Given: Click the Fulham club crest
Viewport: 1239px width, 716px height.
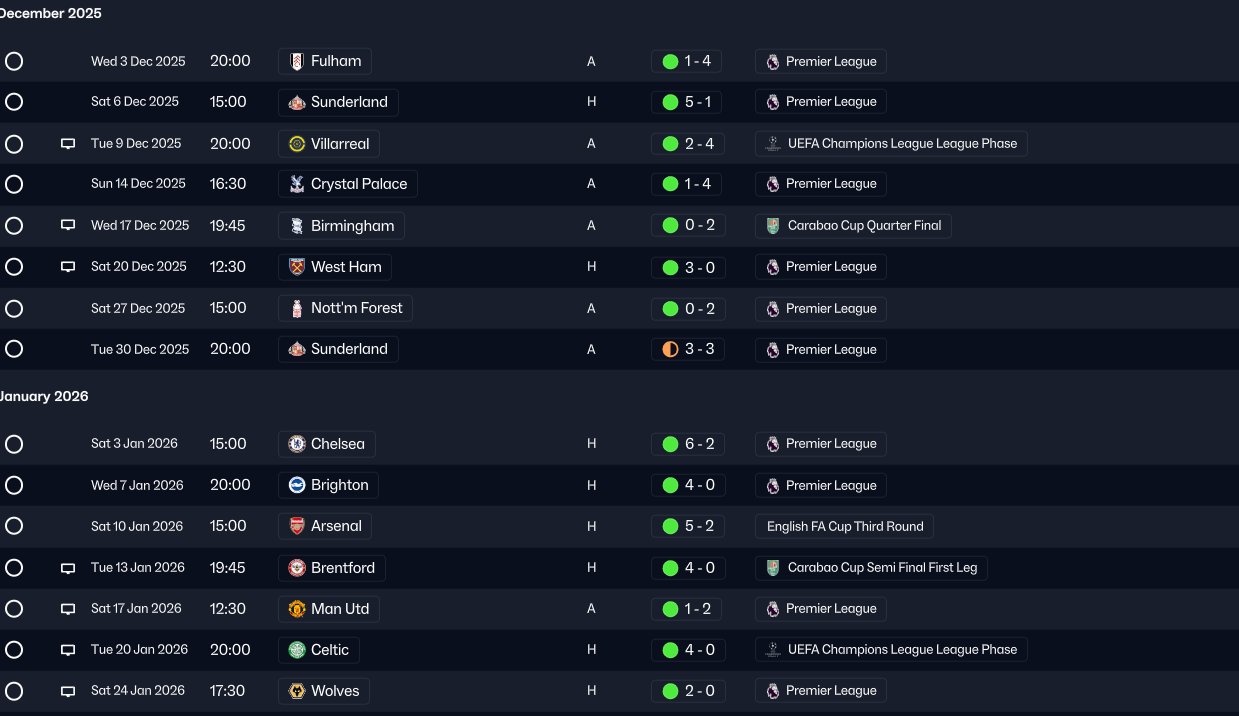Looking at the screenshot, I should pos(297,61).
